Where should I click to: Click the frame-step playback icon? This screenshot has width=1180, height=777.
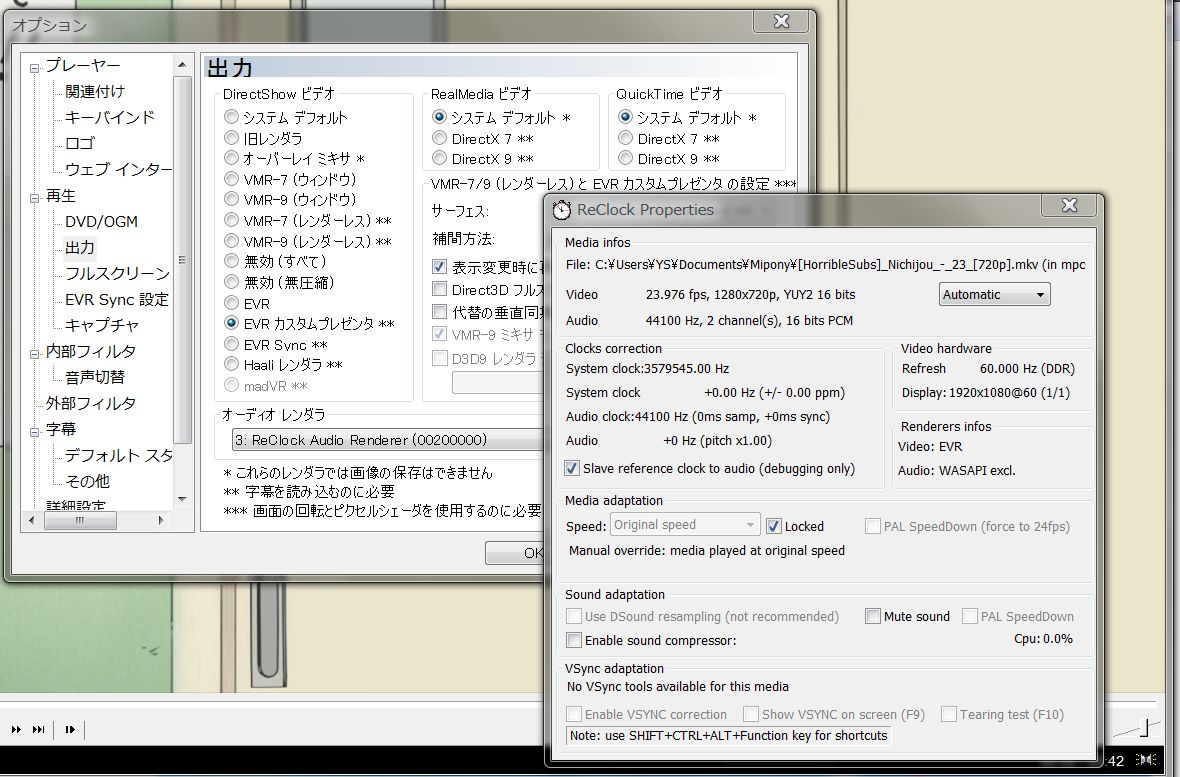pyautogui.click(x=70, y=729)
